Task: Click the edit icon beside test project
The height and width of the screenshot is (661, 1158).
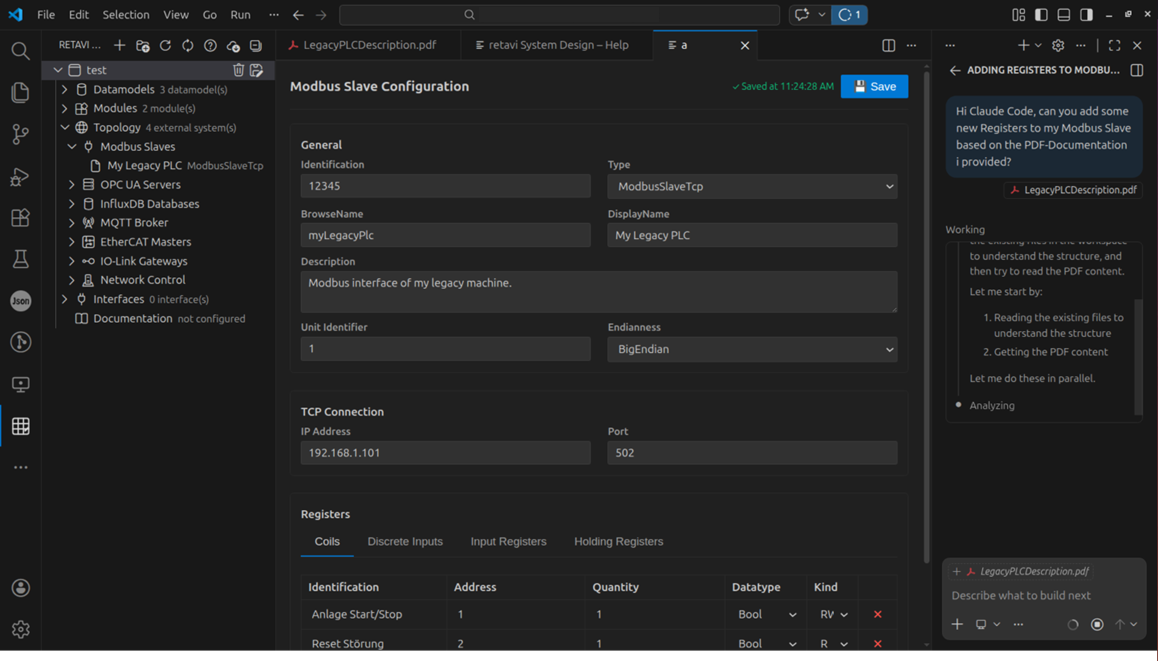Action: click(256, 70)
